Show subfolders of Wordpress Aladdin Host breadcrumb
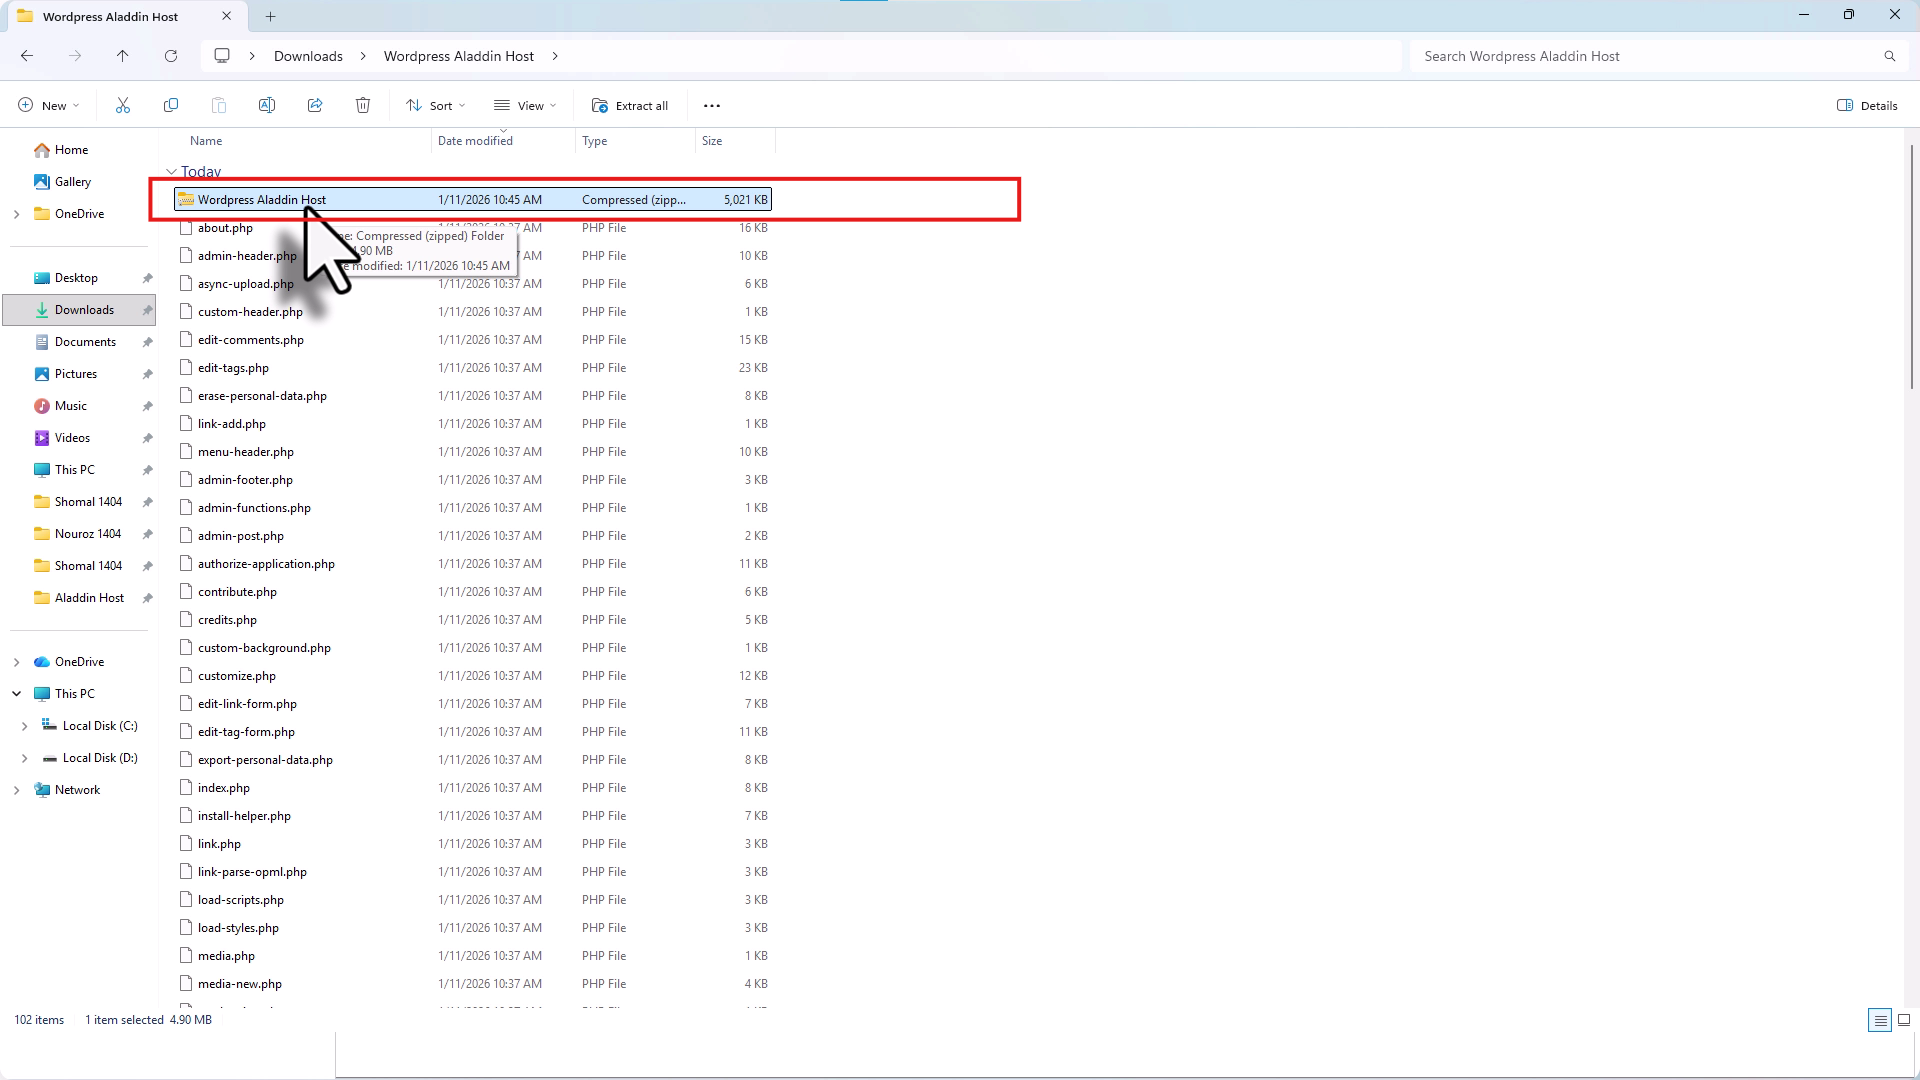Image resolution: width=1920 pixels, height=1080 pixels. pos(555,56)
